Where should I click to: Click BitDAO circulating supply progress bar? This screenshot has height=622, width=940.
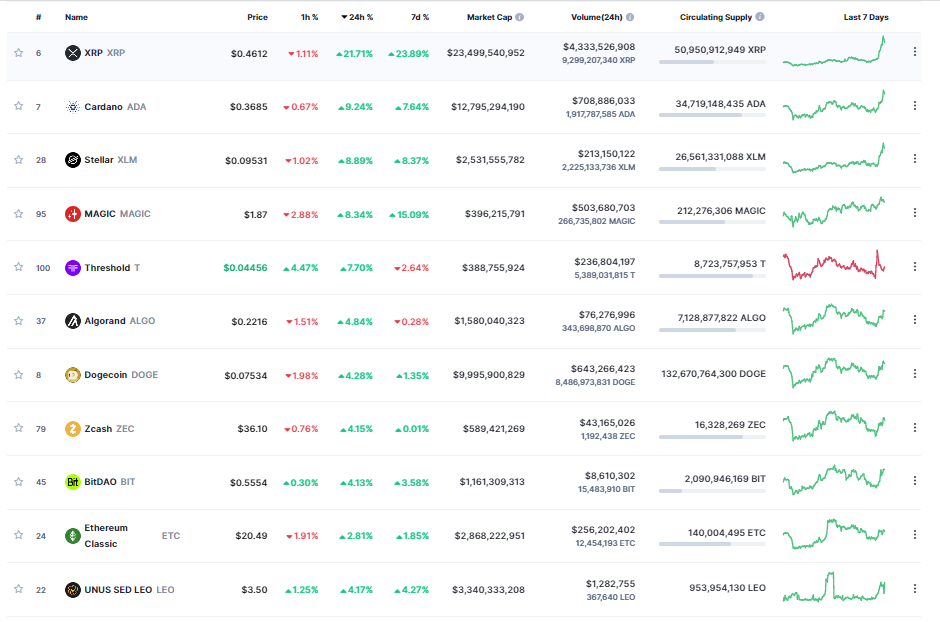(x=712, y=491)
